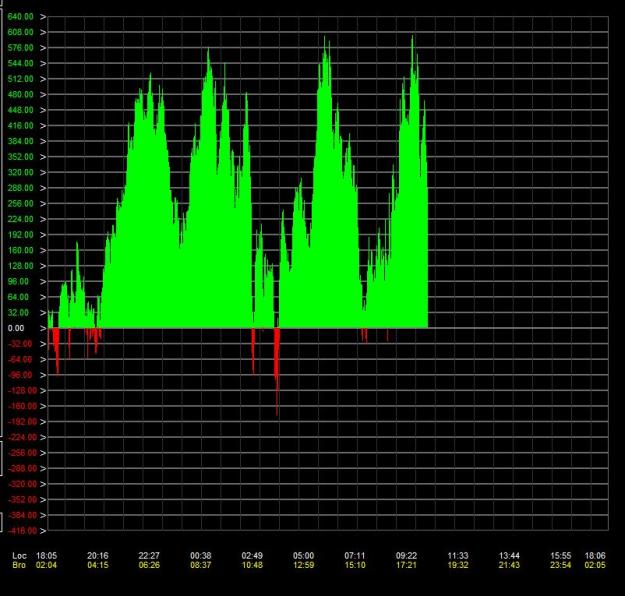This screenshot has width=625, height=596.
Task: Select the yellow 08:37 broker time
Action: point(200,565)
